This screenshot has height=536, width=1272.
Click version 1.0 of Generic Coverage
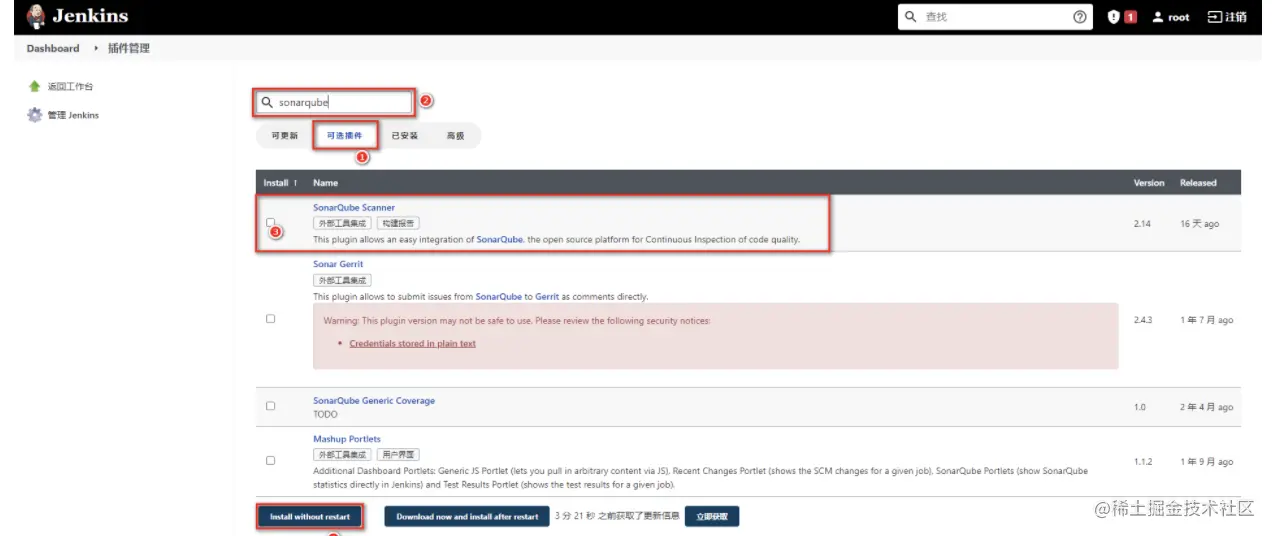(1139, 407)
